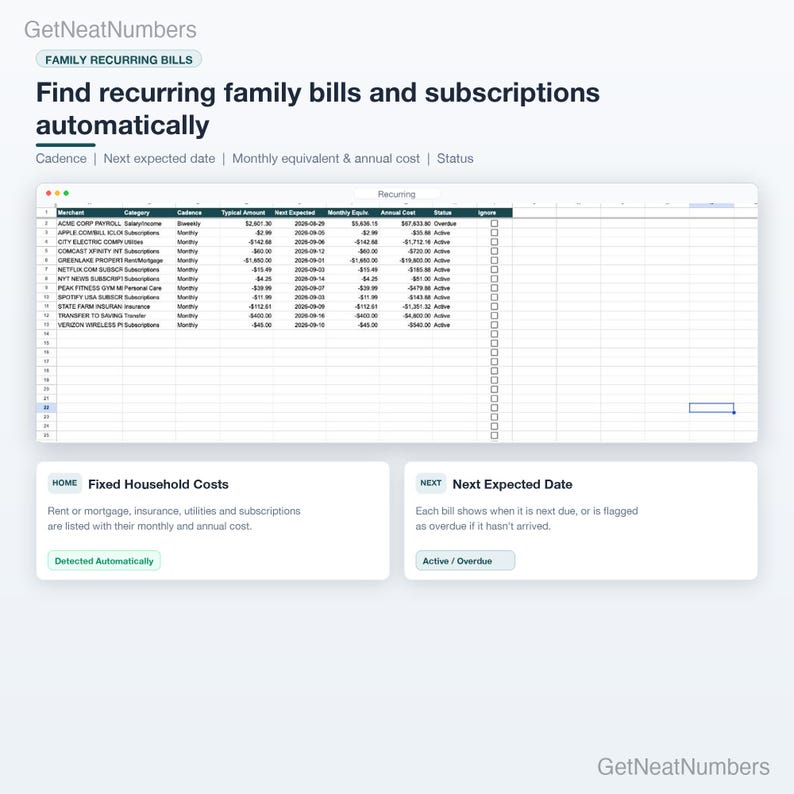Click the green maximize window dot

tap(66, 193)
